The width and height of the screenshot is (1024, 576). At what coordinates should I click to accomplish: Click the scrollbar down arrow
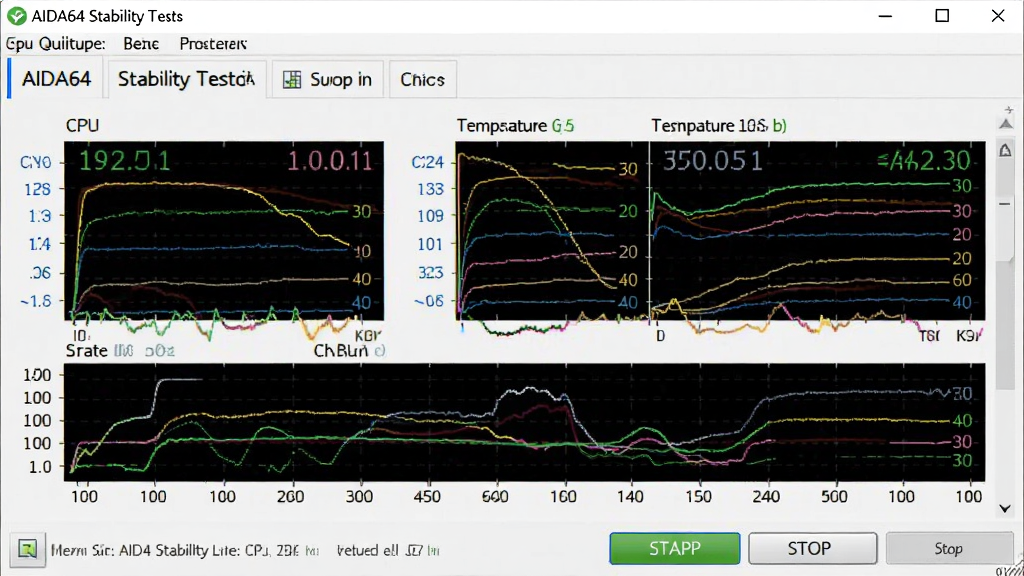coord(1005,508)
